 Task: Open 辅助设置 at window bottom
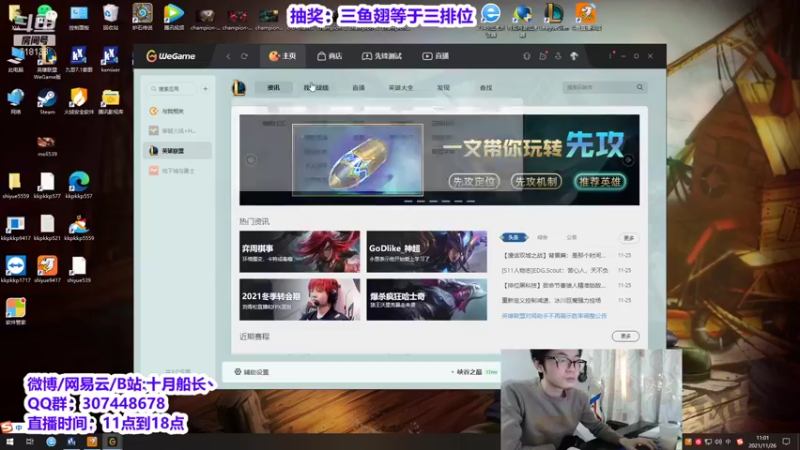click(252, 372)
